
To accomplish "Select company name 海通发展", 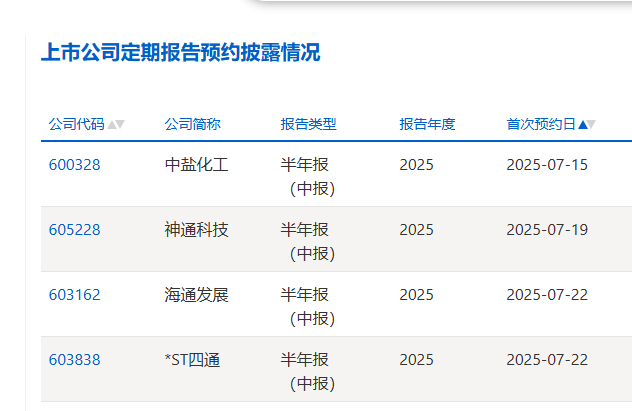I will click(196, 295).
